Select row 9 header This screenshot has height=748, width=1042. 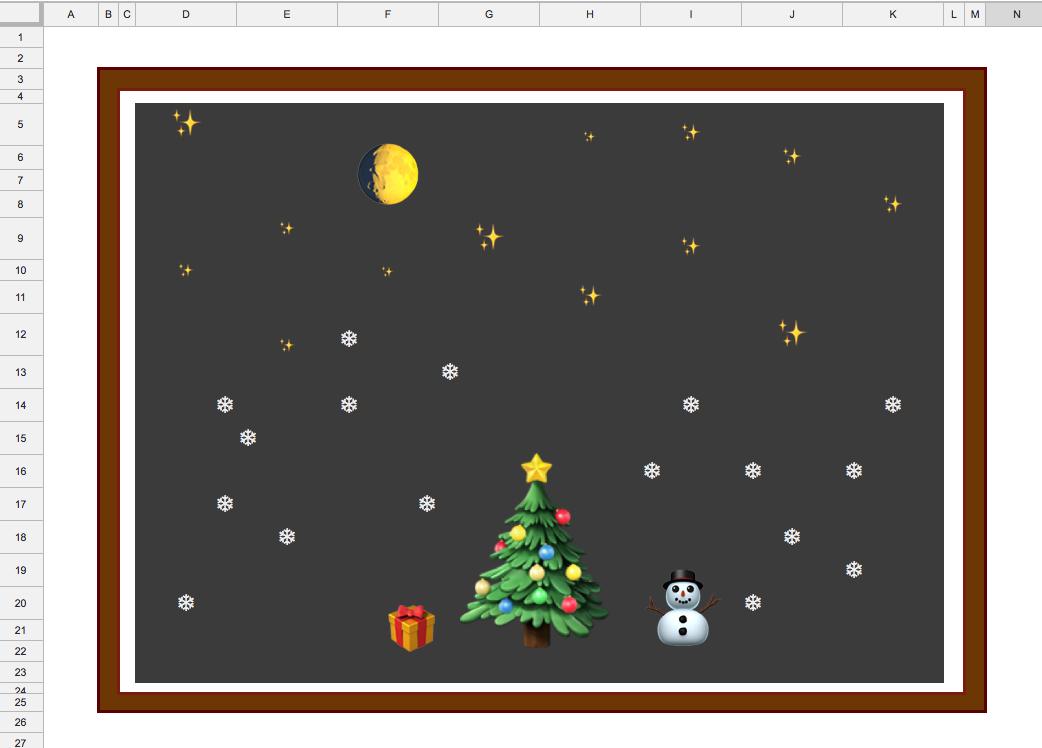click(x=21, y=238)
